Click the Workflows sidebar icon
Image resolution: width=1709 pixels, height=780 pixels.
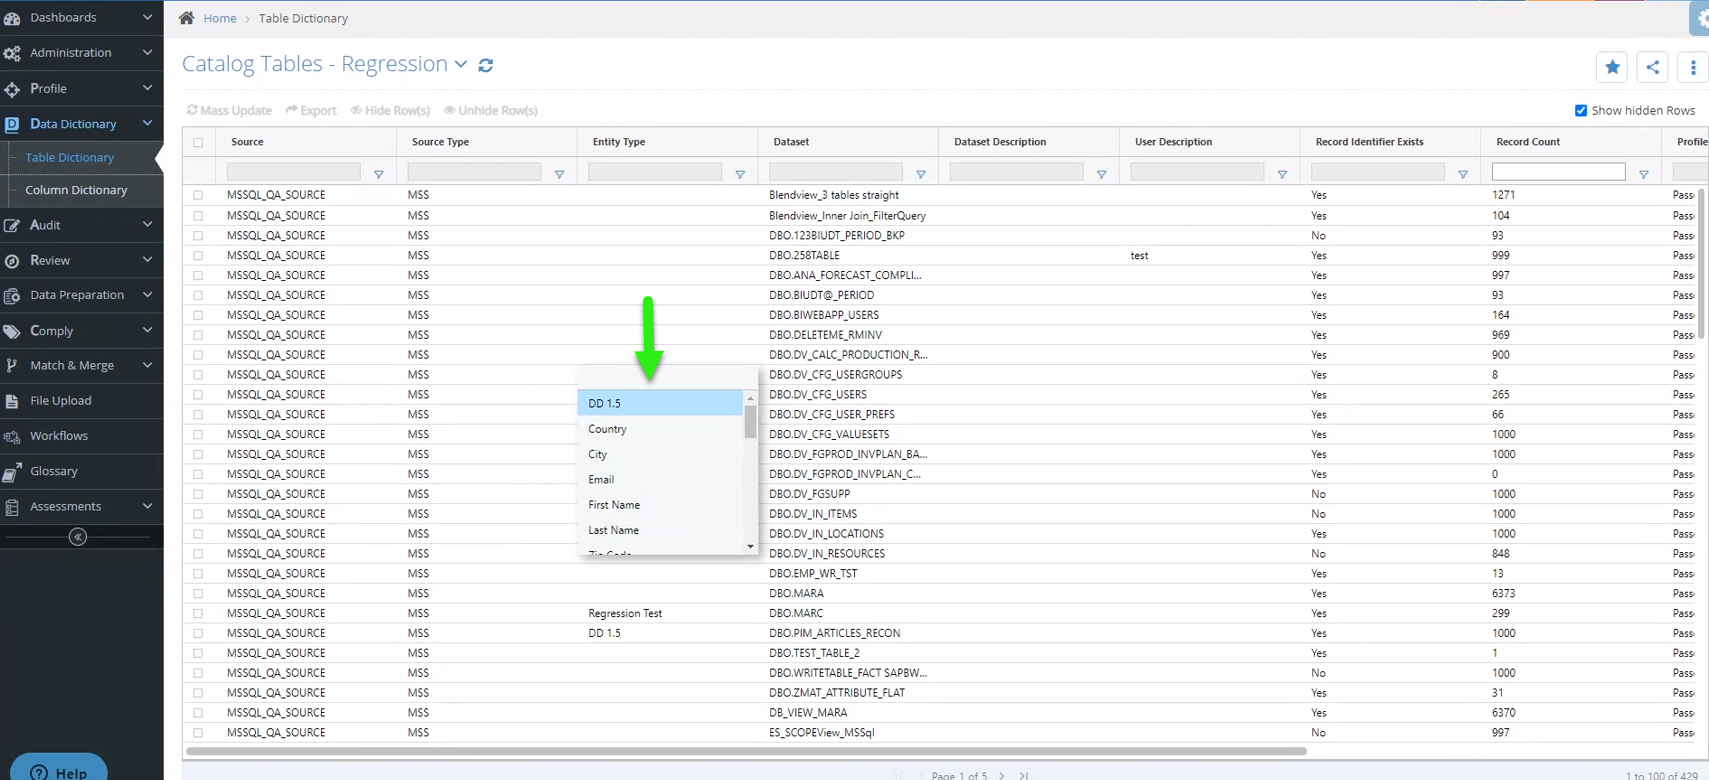pos(12,436)
